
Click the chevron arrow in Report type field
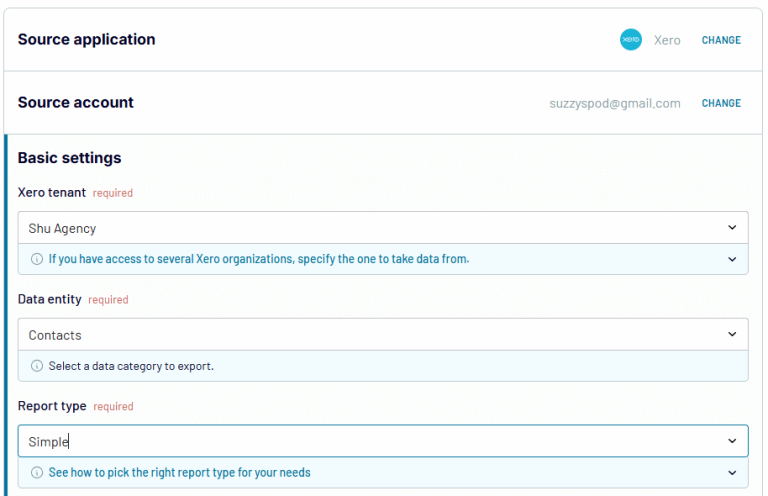tap(732, 441)
